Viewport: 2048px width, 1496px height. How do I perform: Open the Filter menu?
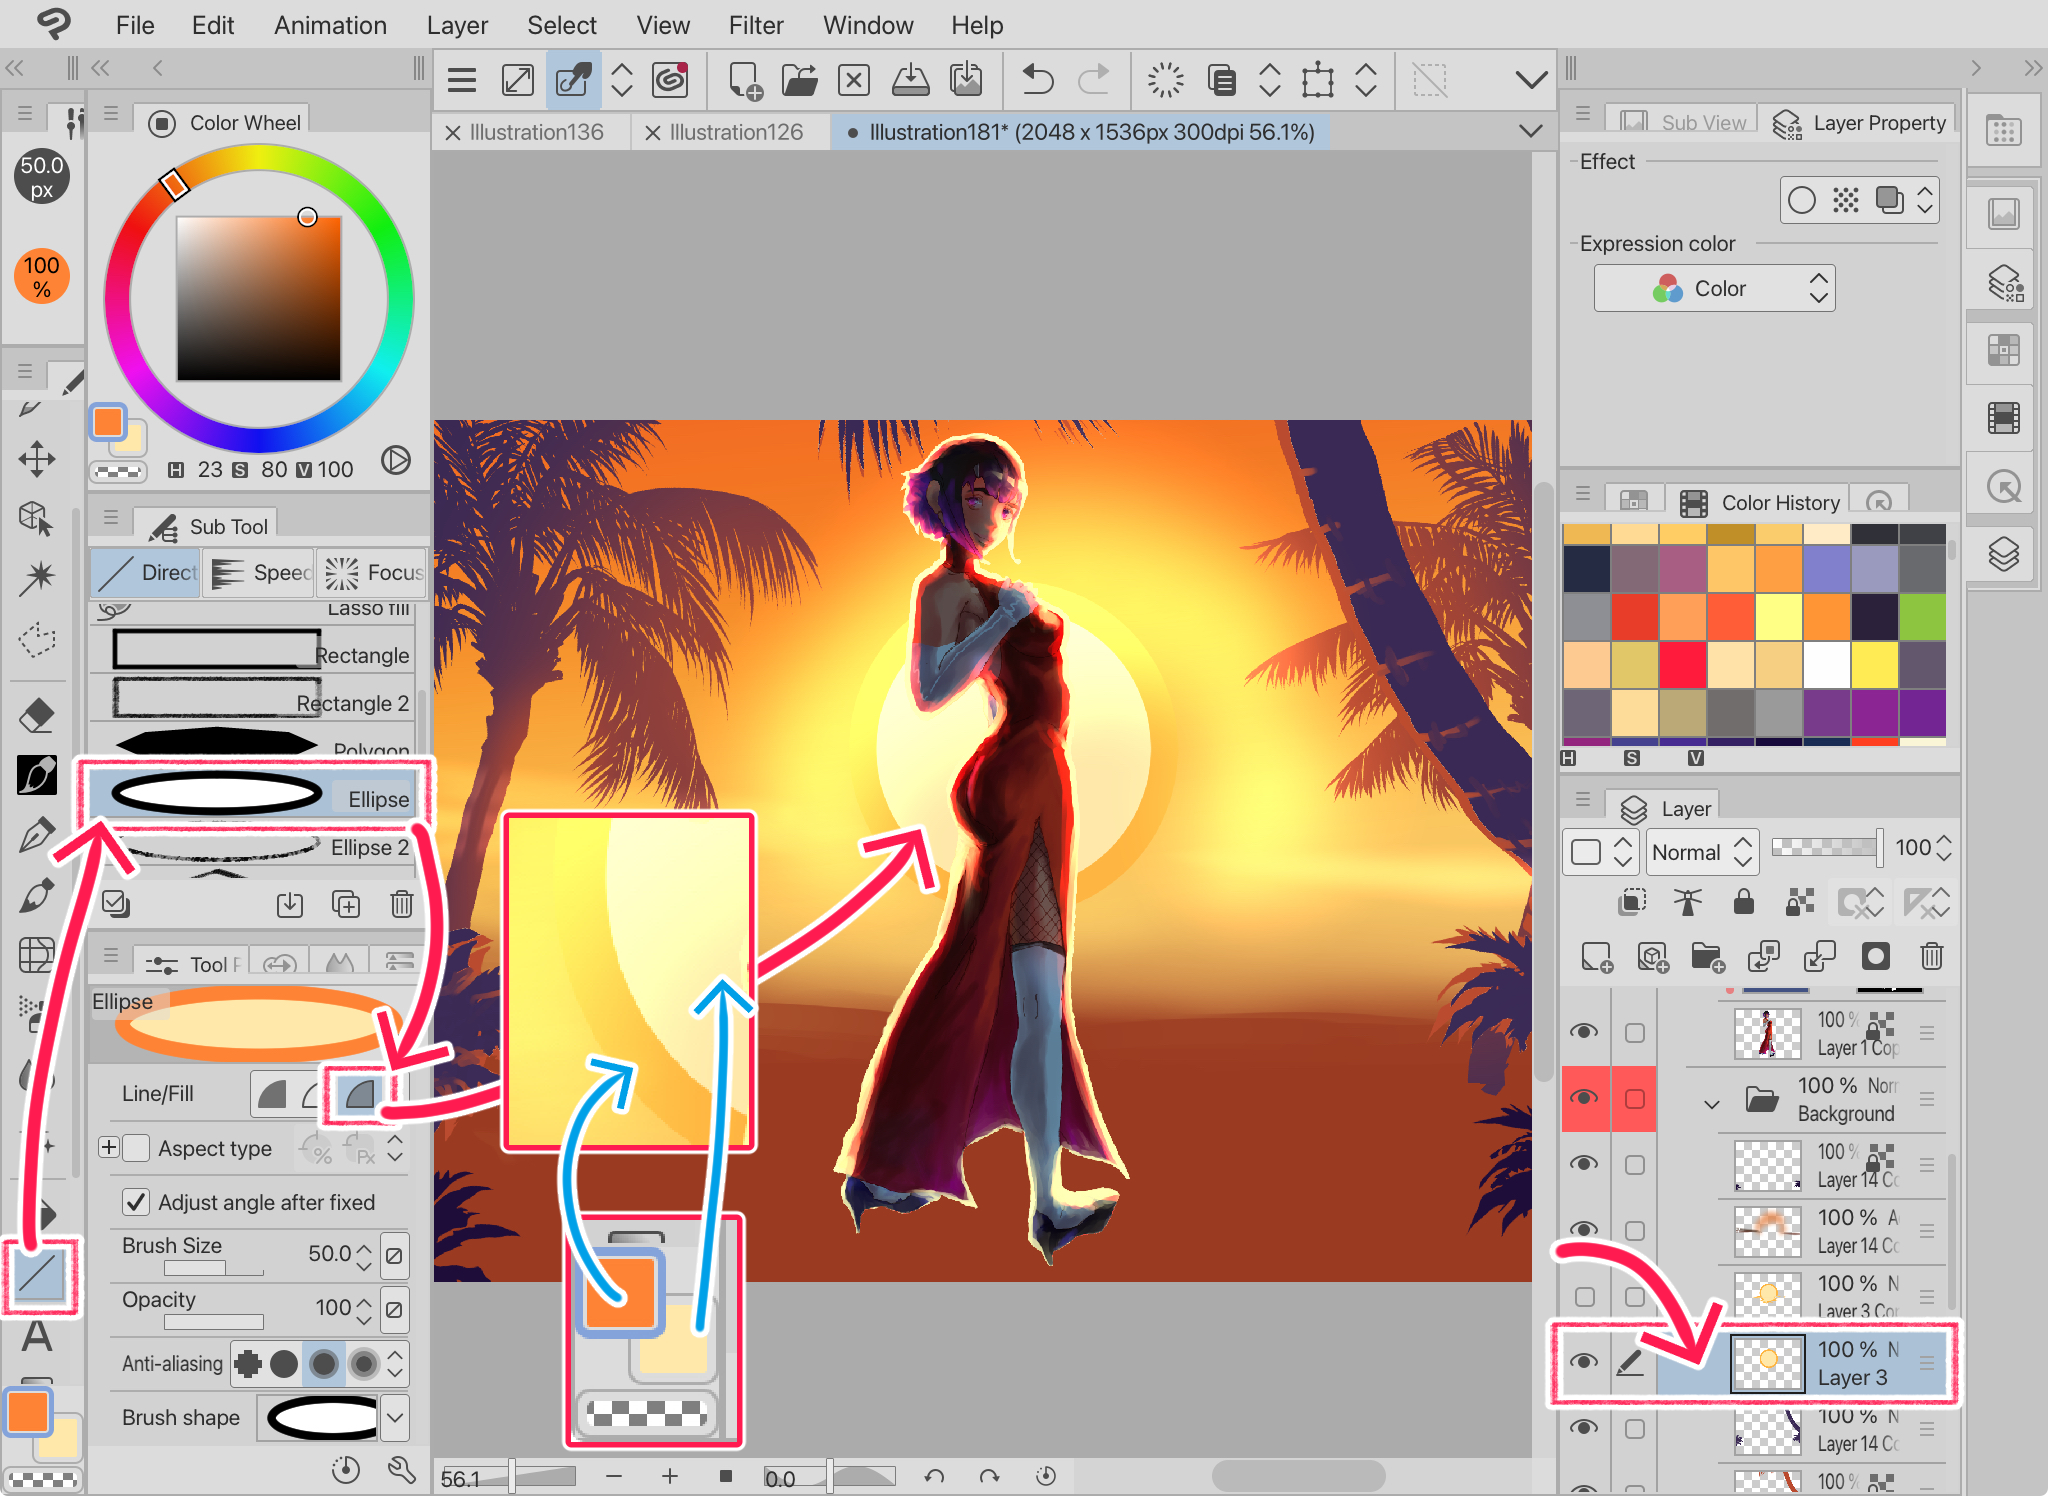click(x=755, y=25)
